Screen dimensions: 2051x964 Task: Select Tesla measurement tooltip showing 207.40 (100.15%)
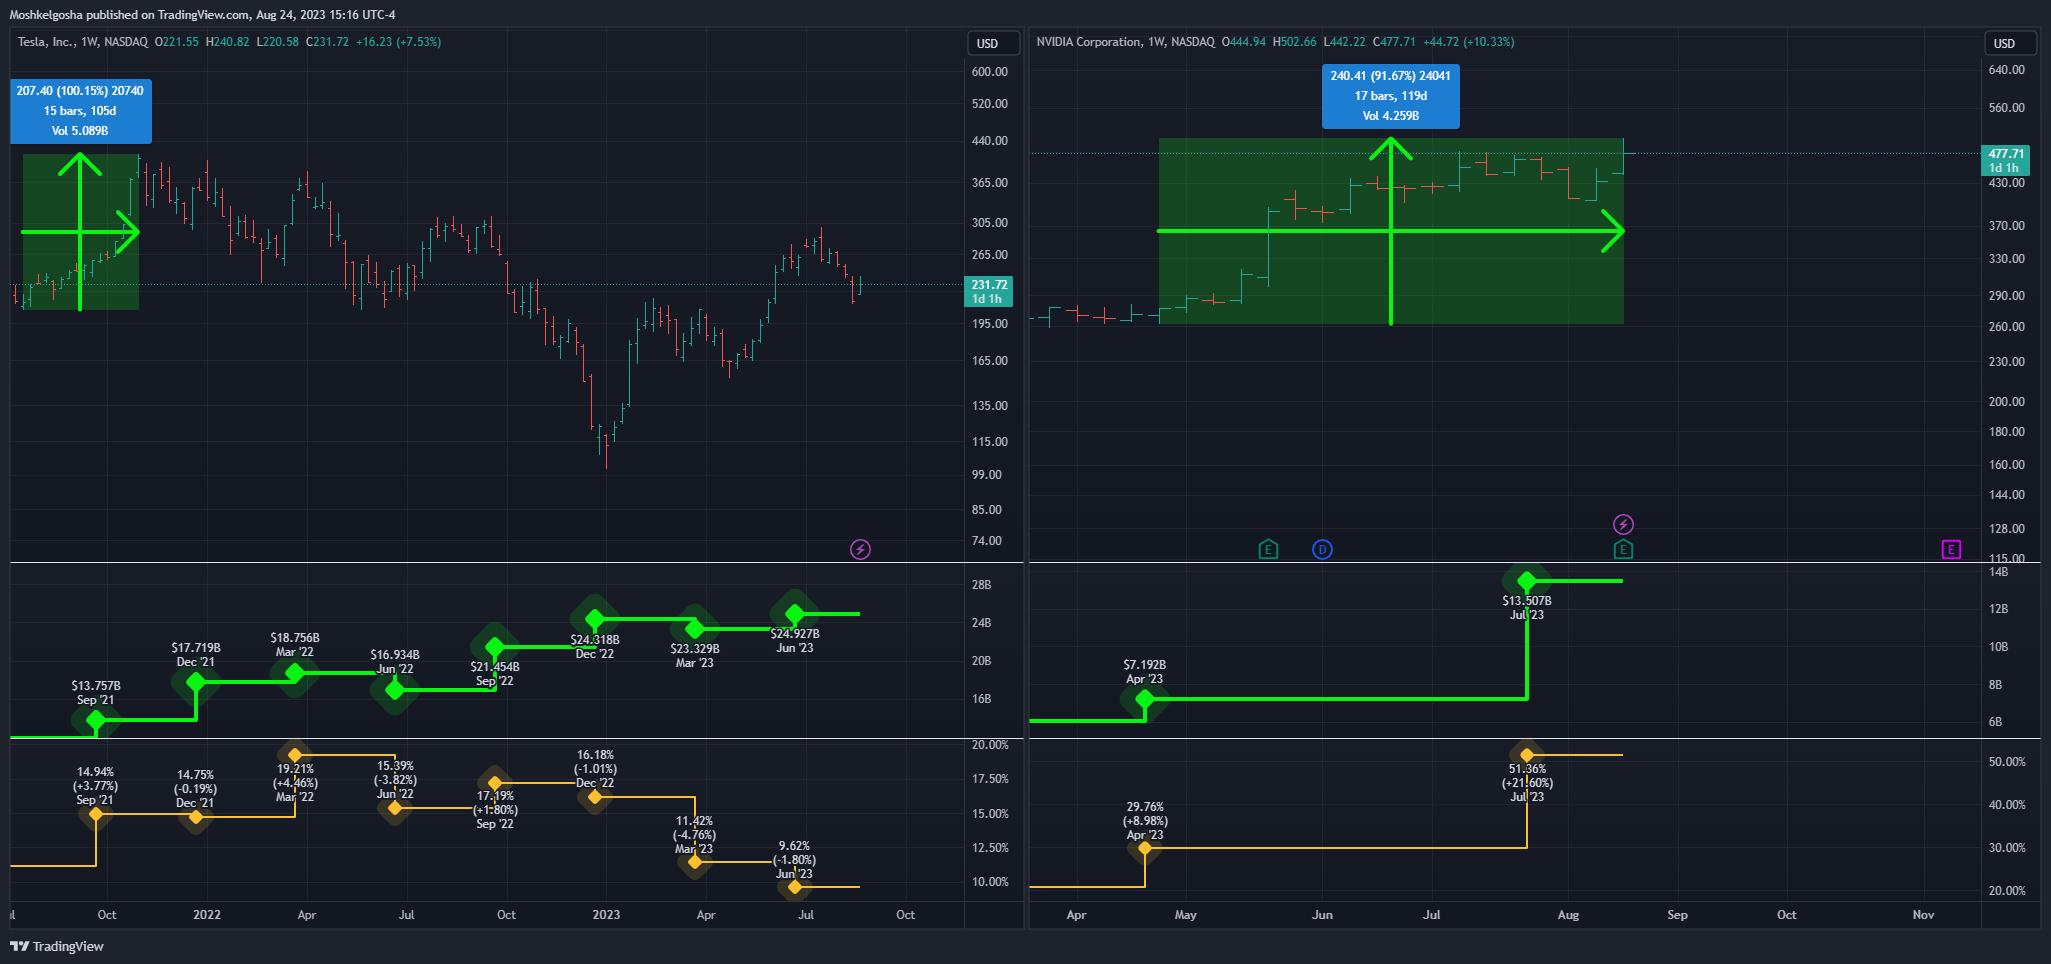80,111
